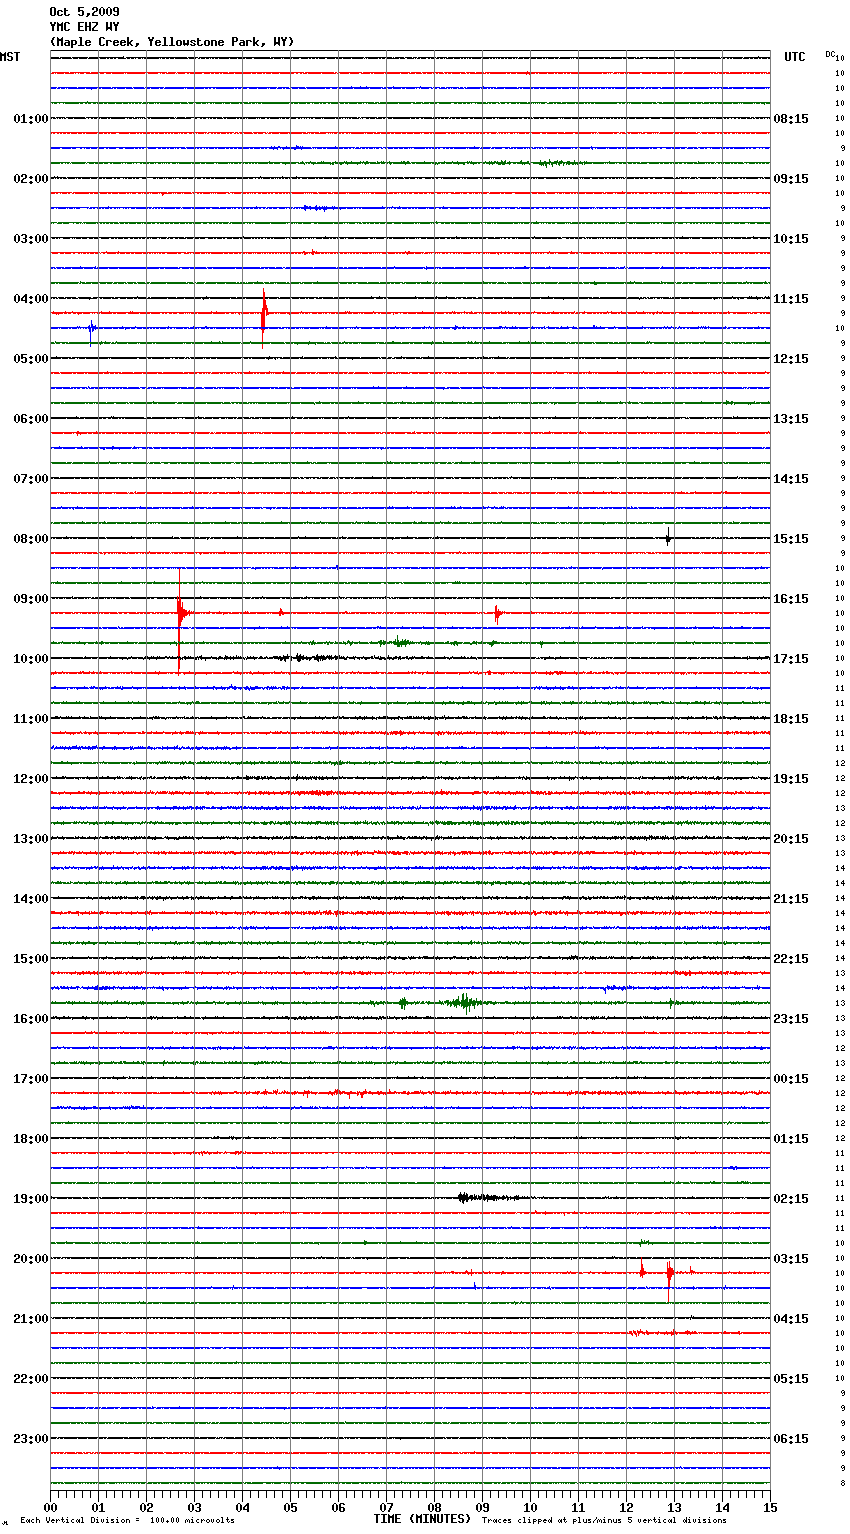Screen dimensions: 850x1534
Task: Click the MST "01:00" row label
Action: pos(31,119)
